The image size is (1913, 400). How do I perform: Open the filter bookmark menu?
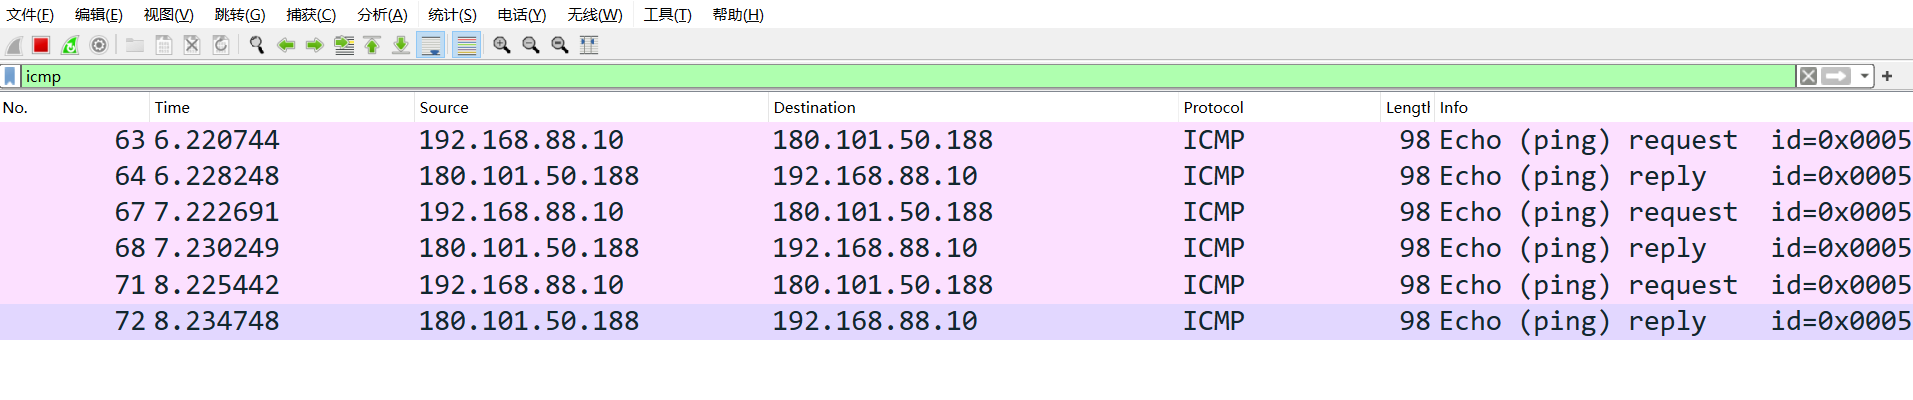tap(10, 76)
